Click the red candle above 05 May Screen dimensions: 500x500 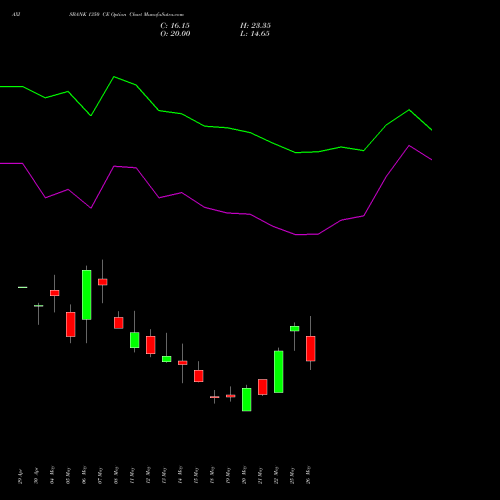(x=71, y=324)
